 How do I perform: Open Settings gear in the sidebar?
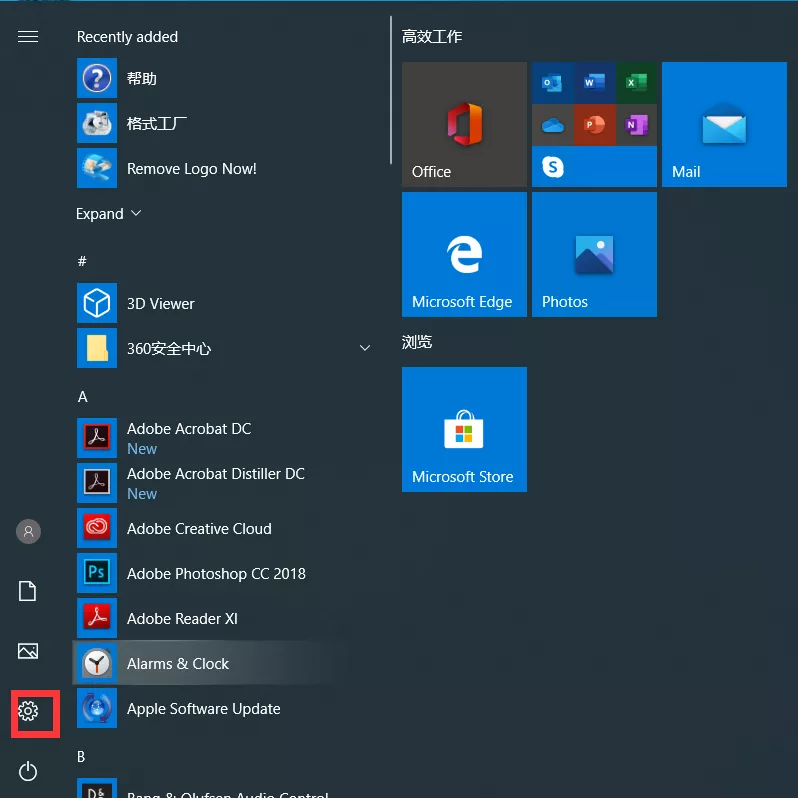tap(28, 711)
